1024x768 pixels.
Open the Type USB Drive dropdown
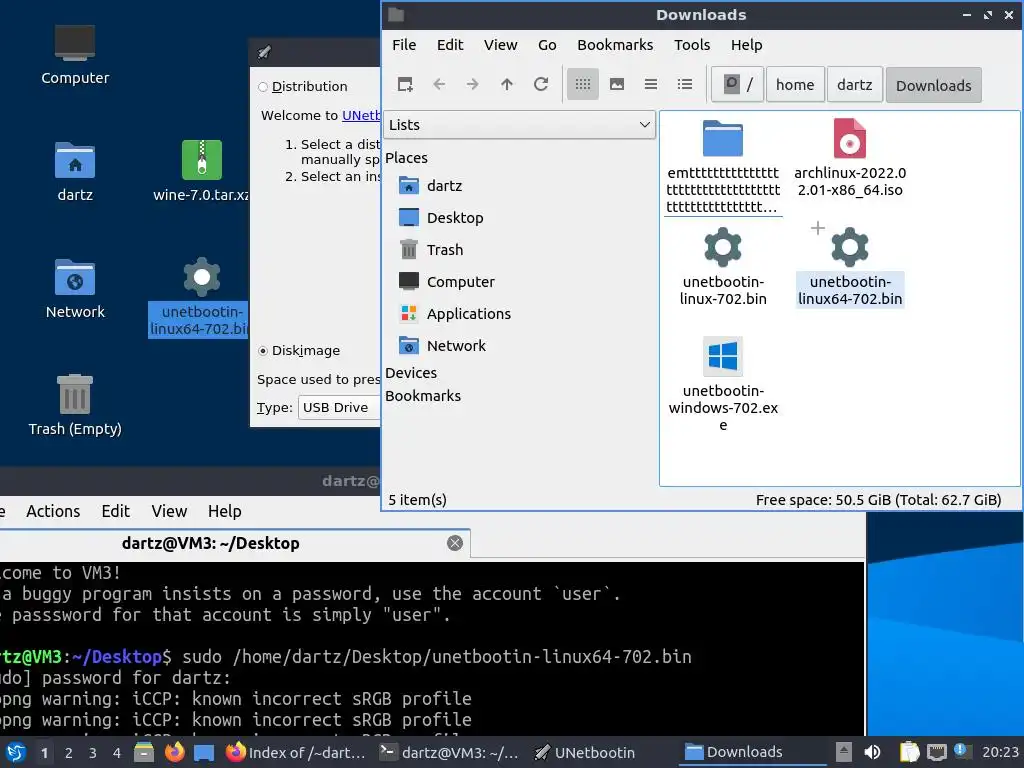tap(338, 408)
